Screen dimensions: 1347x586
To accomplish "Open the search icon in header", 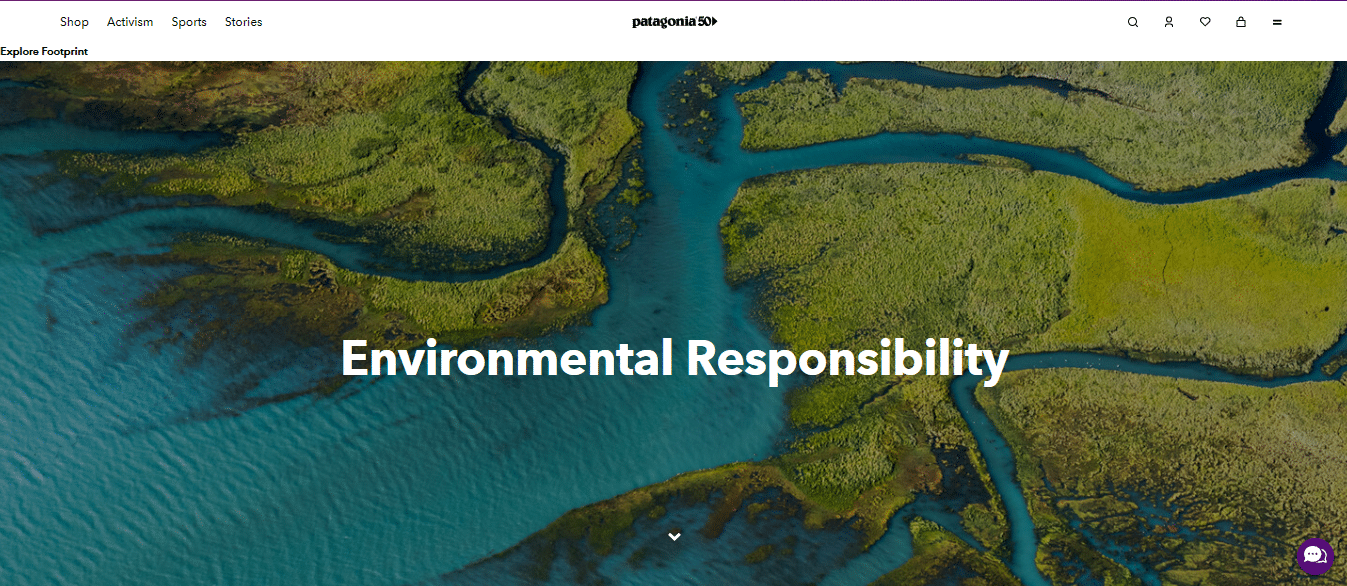I will click(1133, 22).
